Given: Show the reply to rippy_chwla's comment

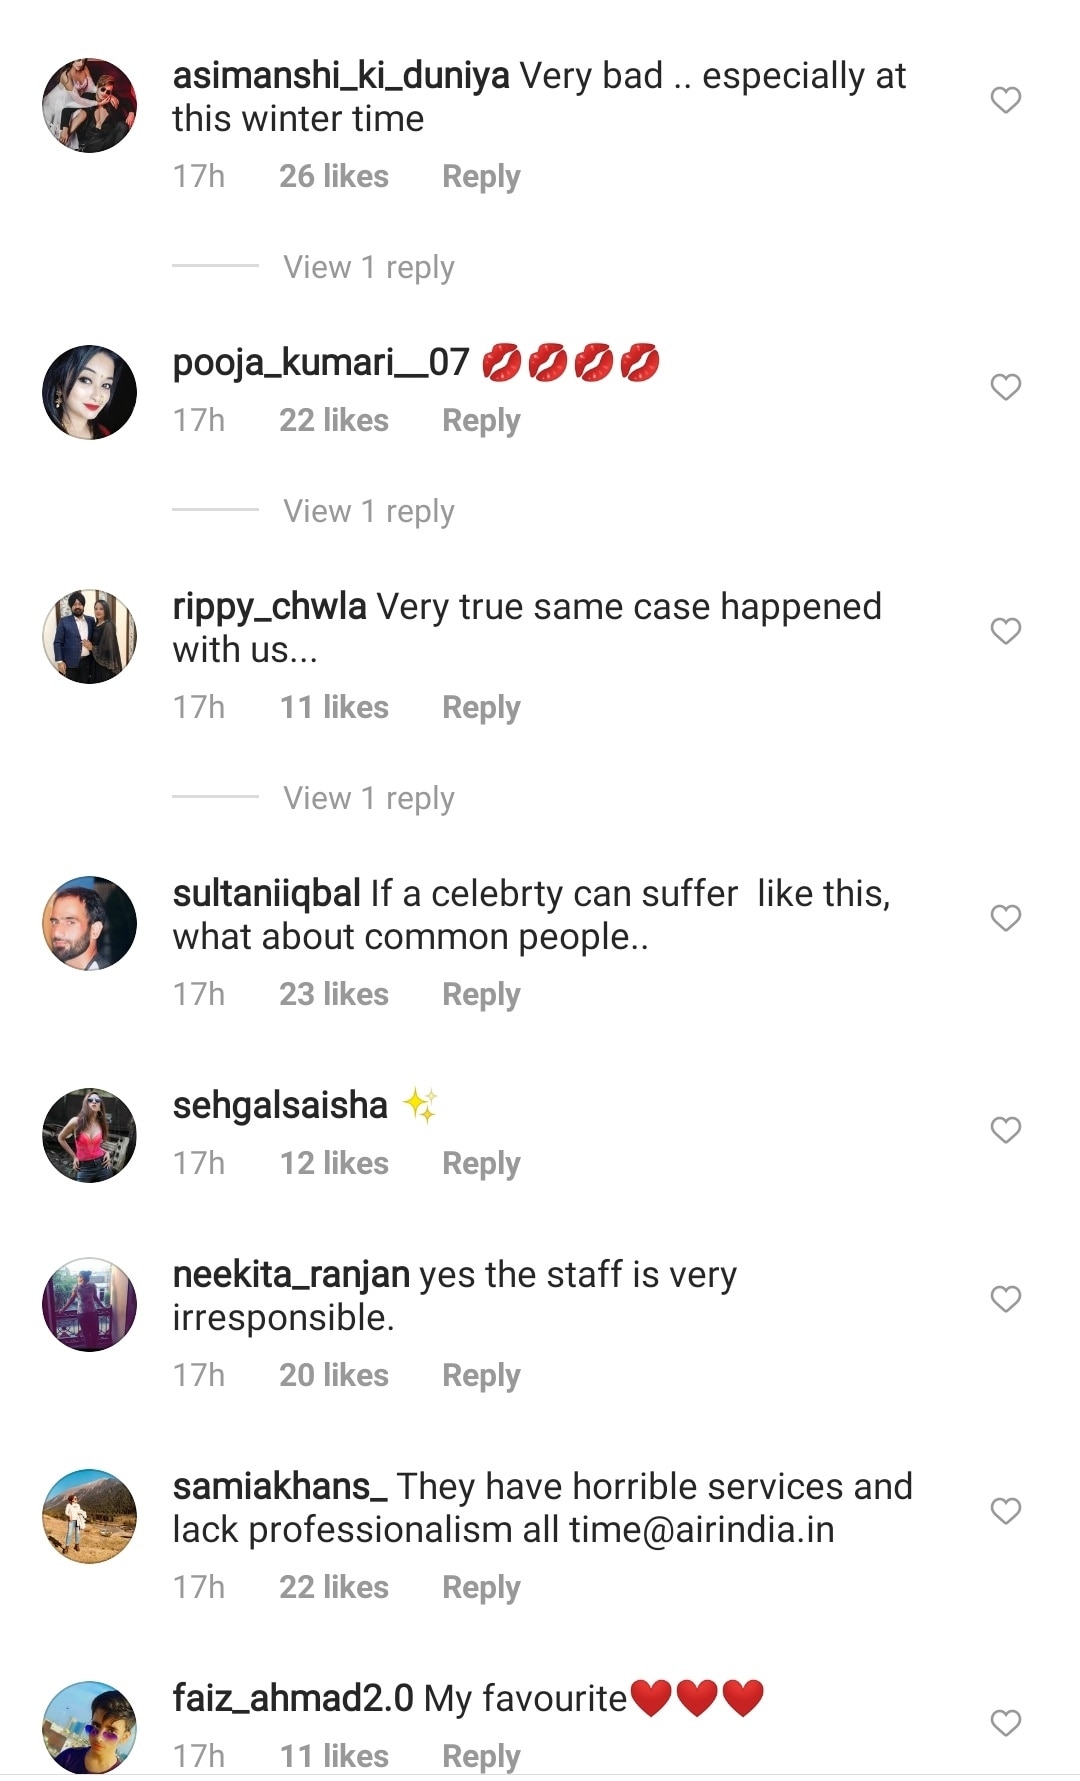Looking at the screenshot, I should point(368,798).
